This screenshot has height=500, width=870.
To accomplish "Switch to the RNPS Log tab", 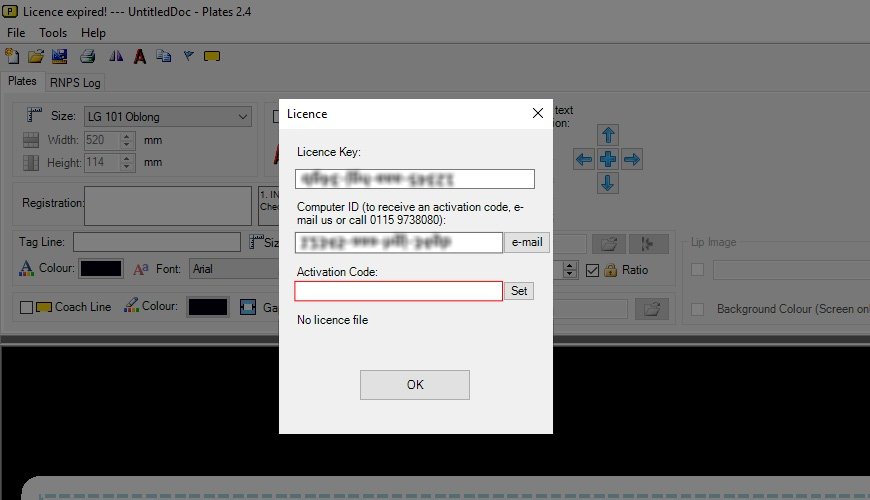I will pyautogui.click(x=75, y=83).
